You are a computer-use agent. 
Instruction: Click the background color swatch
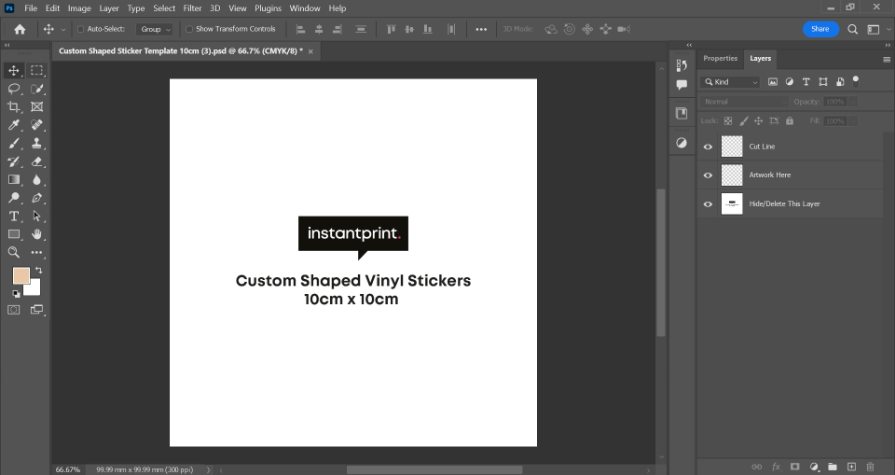coord(34,289)
